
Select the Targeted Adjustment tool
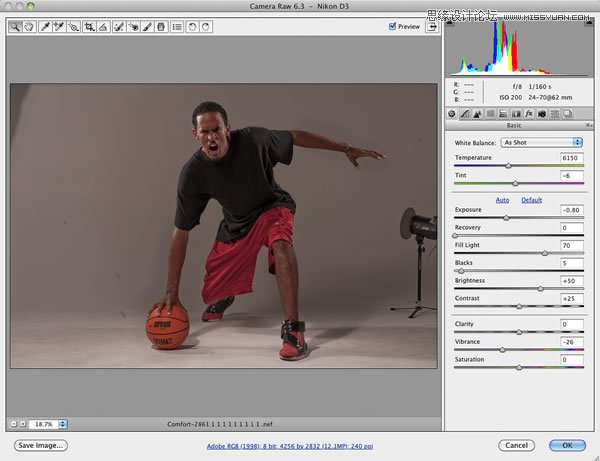click(73, 27)
